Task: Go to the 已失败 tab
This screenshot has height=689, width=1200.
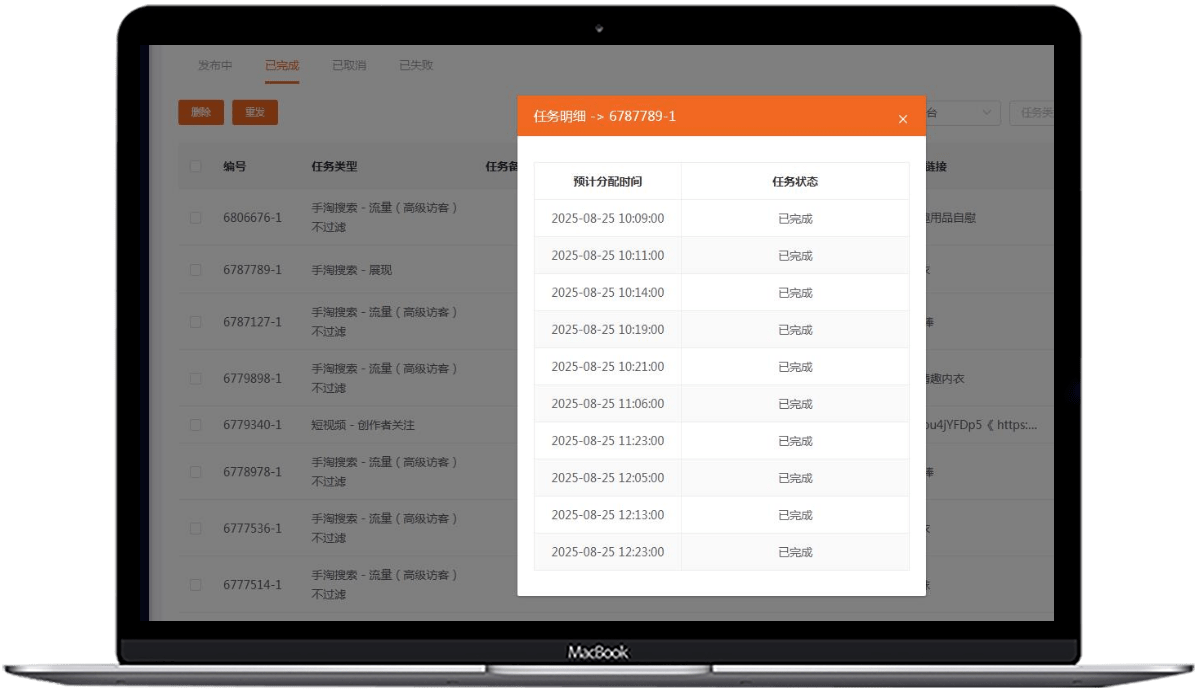Action: click(416, 66)
